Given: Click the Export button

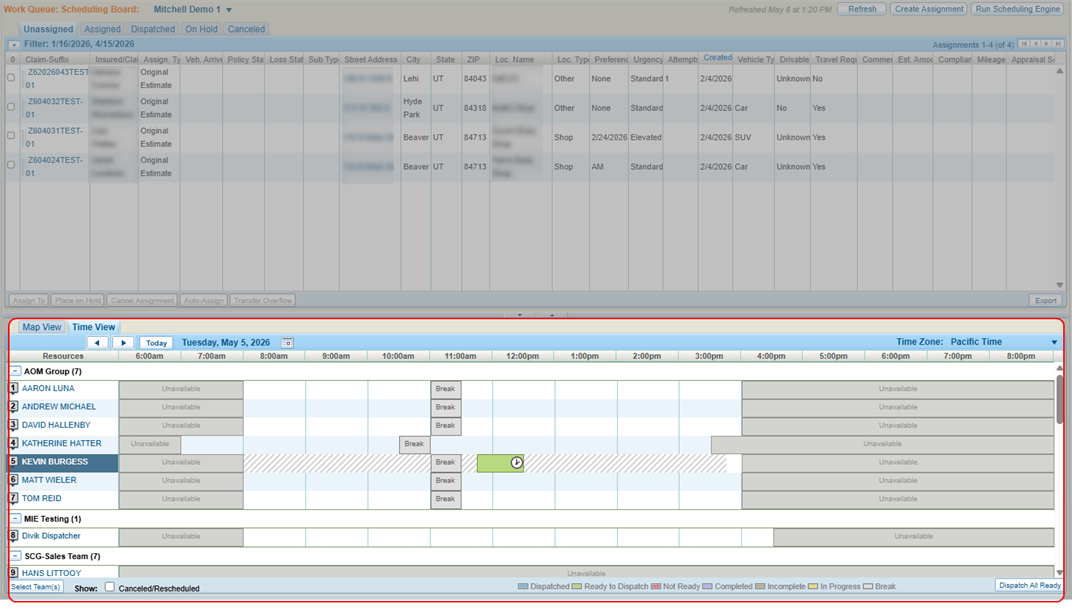Looking at the screenshot, I should (x=1045, y=301).
